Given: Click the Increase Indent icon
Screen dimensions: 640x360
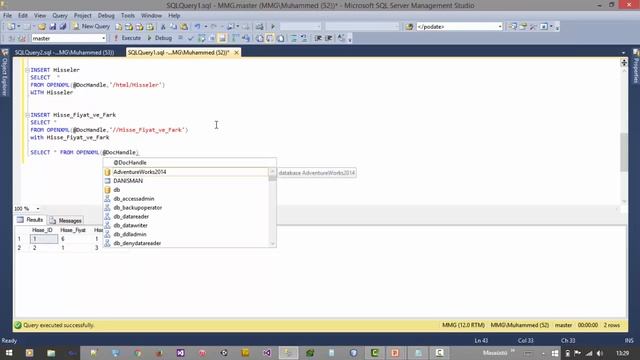Looking at the screenshot, I should [x=329, y=38].
